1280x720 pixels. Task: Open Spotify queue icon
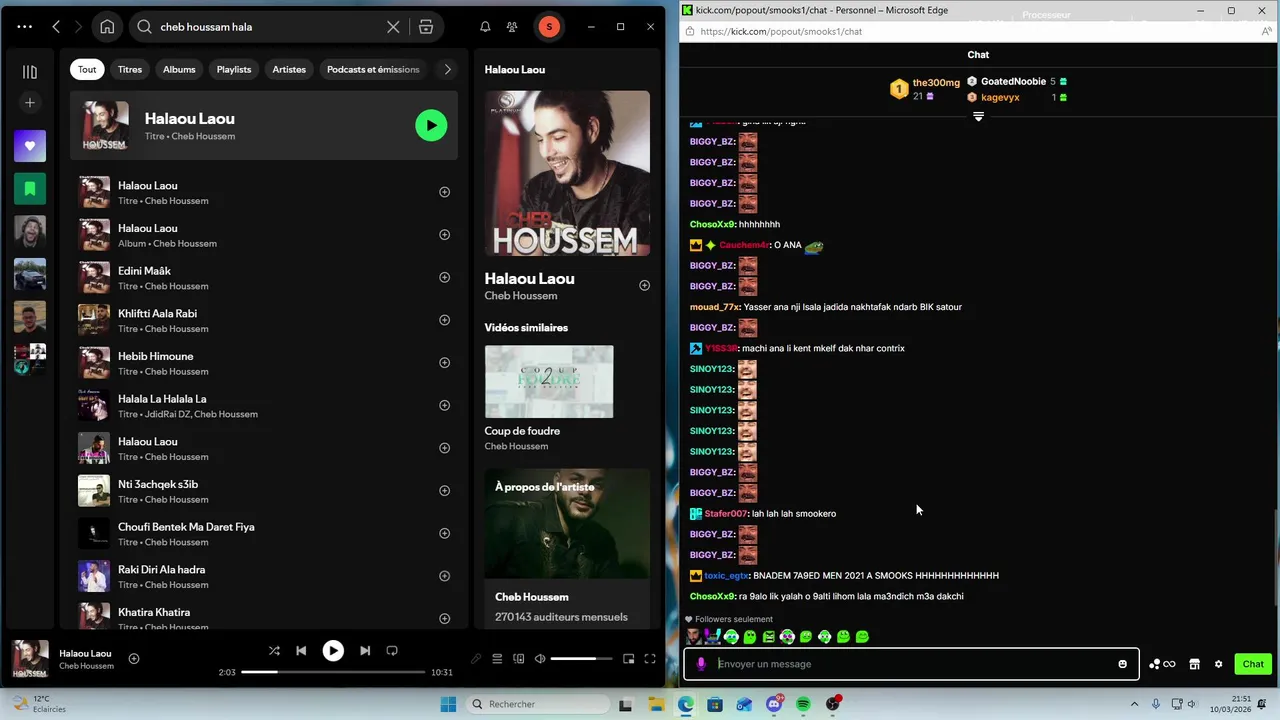pos(497,659)
